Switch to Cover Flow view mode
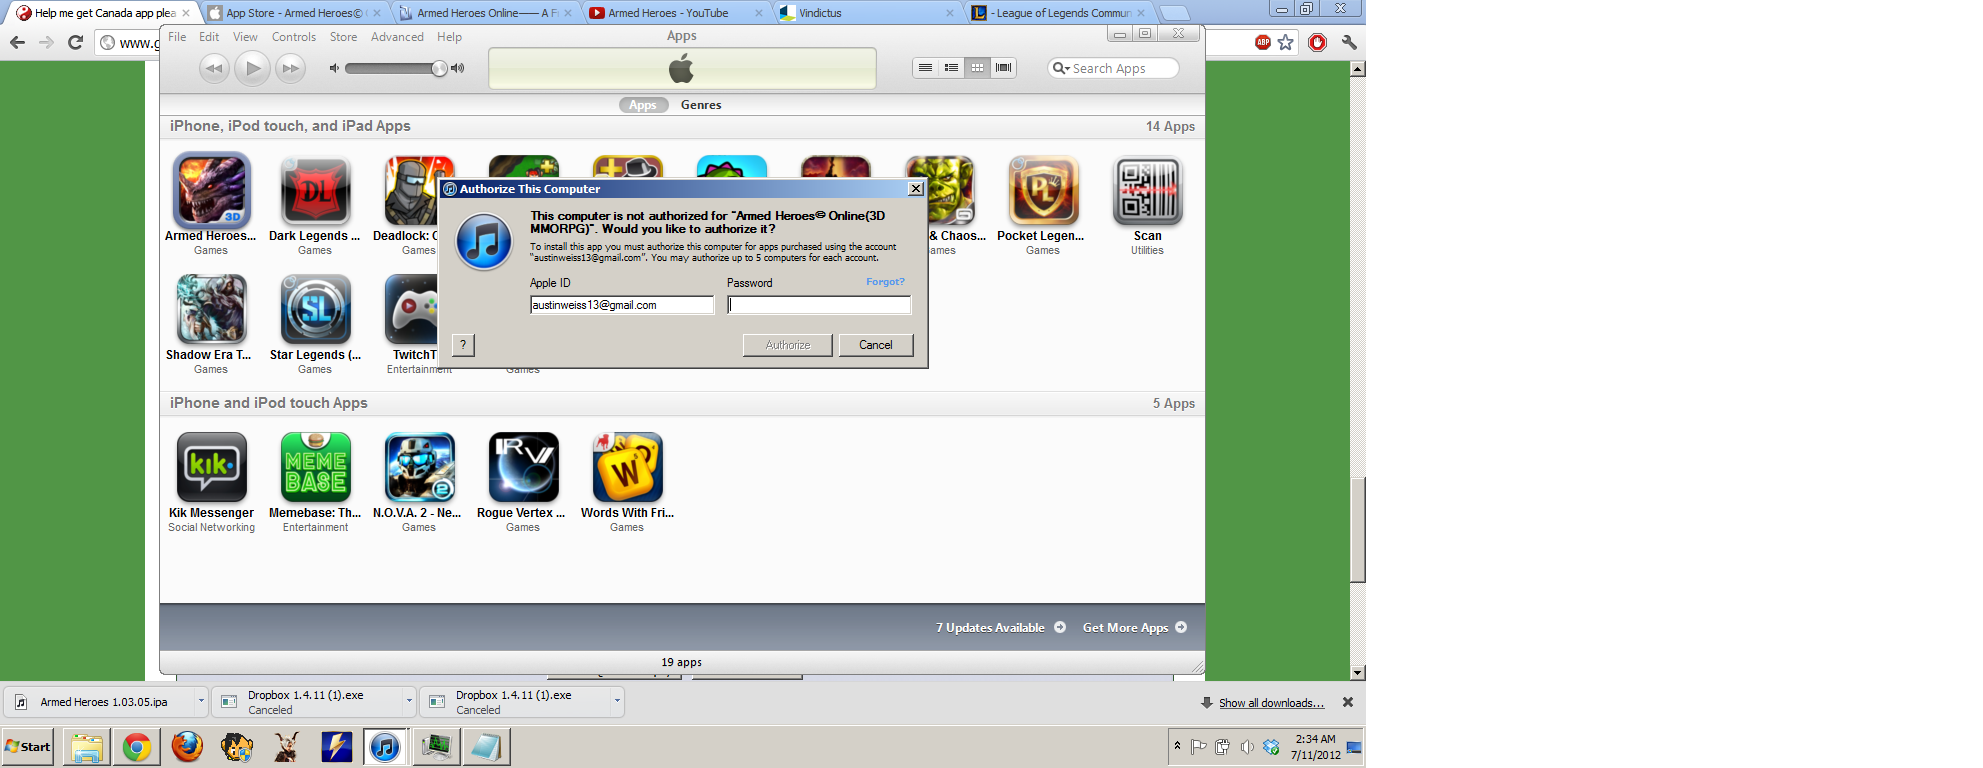1983x768 pixels. [1003, 68]
